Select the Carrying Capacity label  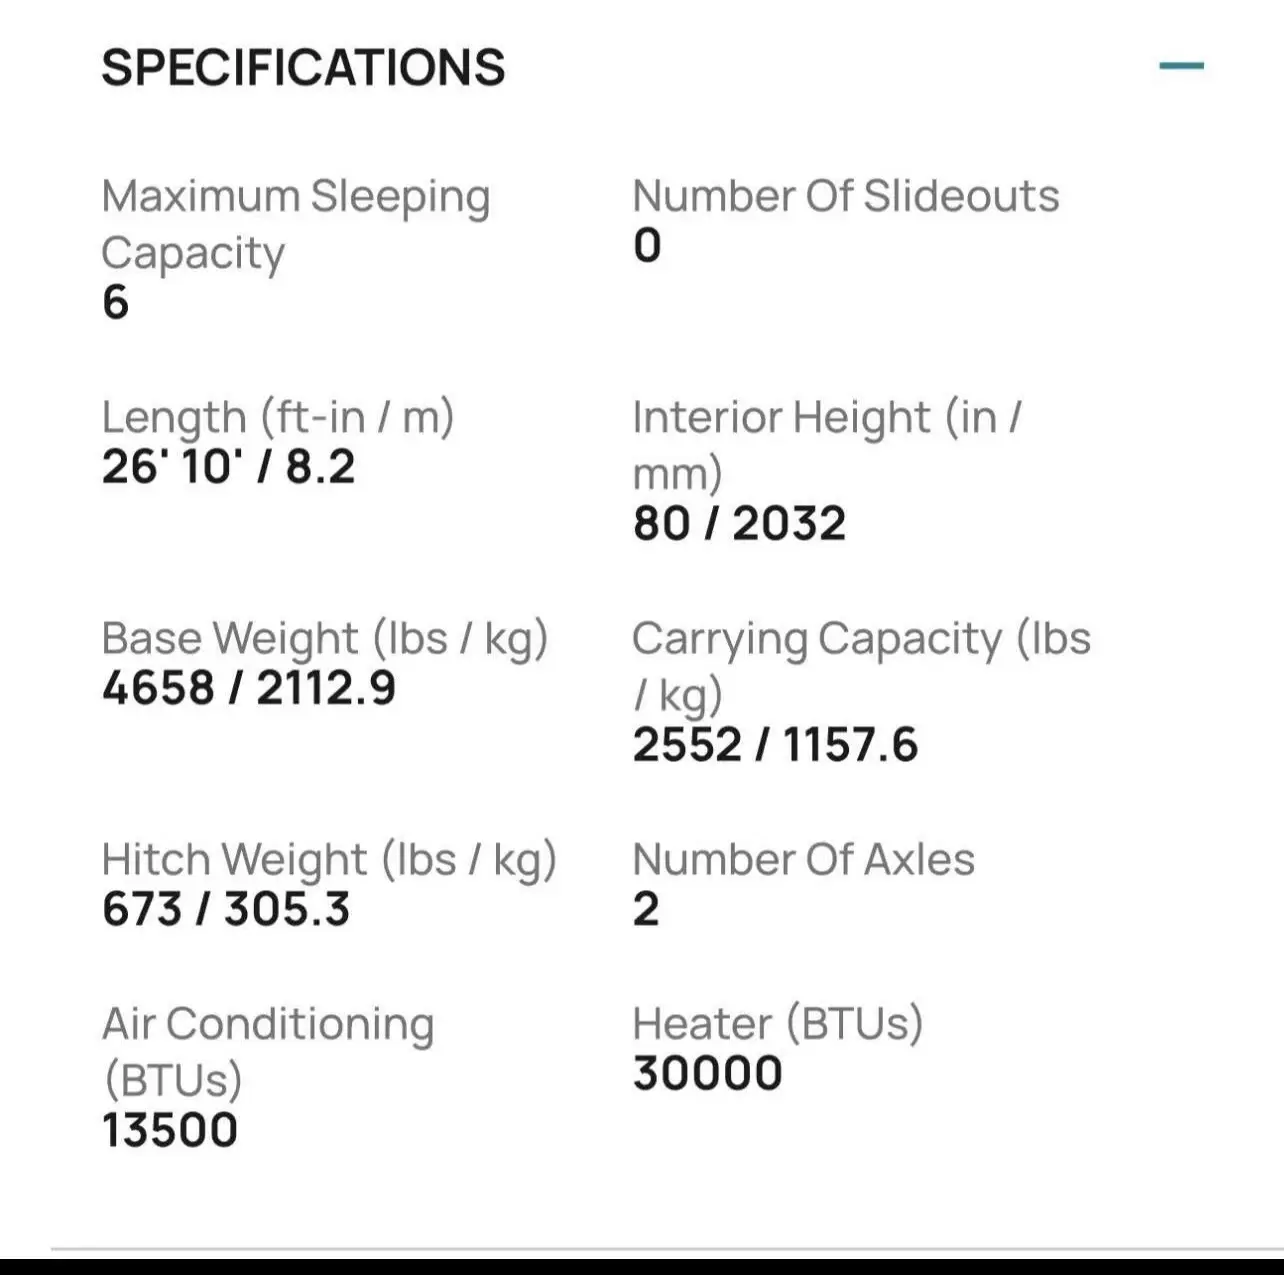(x=861, y=666)
